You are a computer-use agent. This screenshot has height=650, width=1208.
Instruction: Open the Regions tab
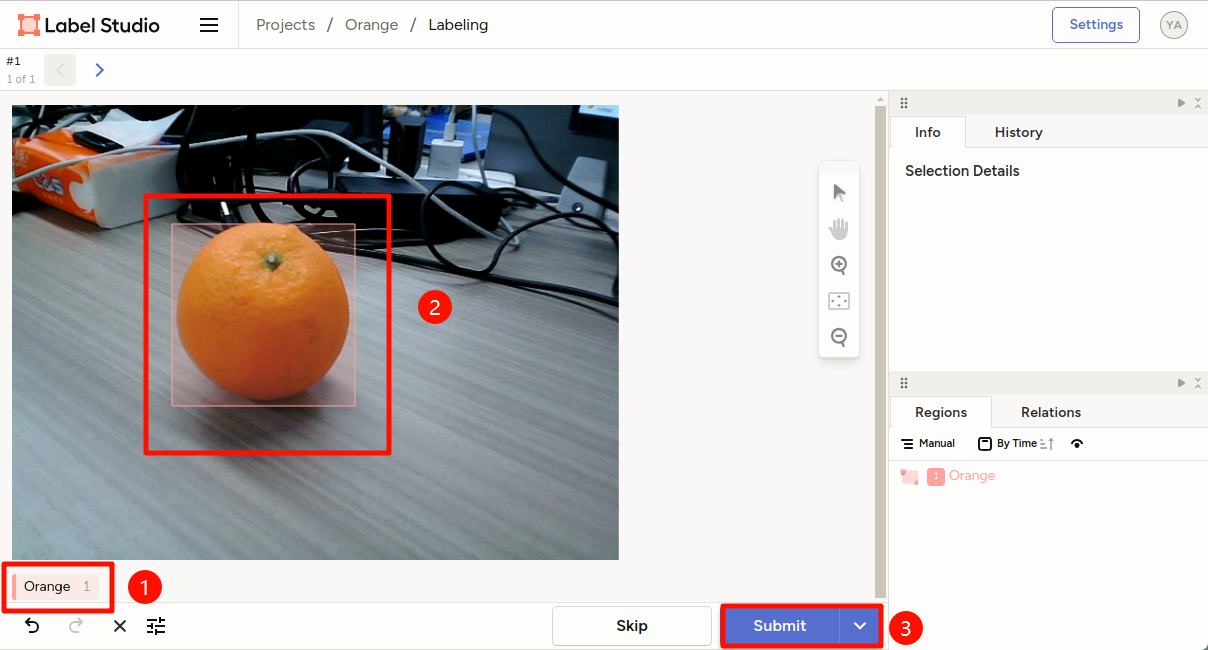pos(941,412)
